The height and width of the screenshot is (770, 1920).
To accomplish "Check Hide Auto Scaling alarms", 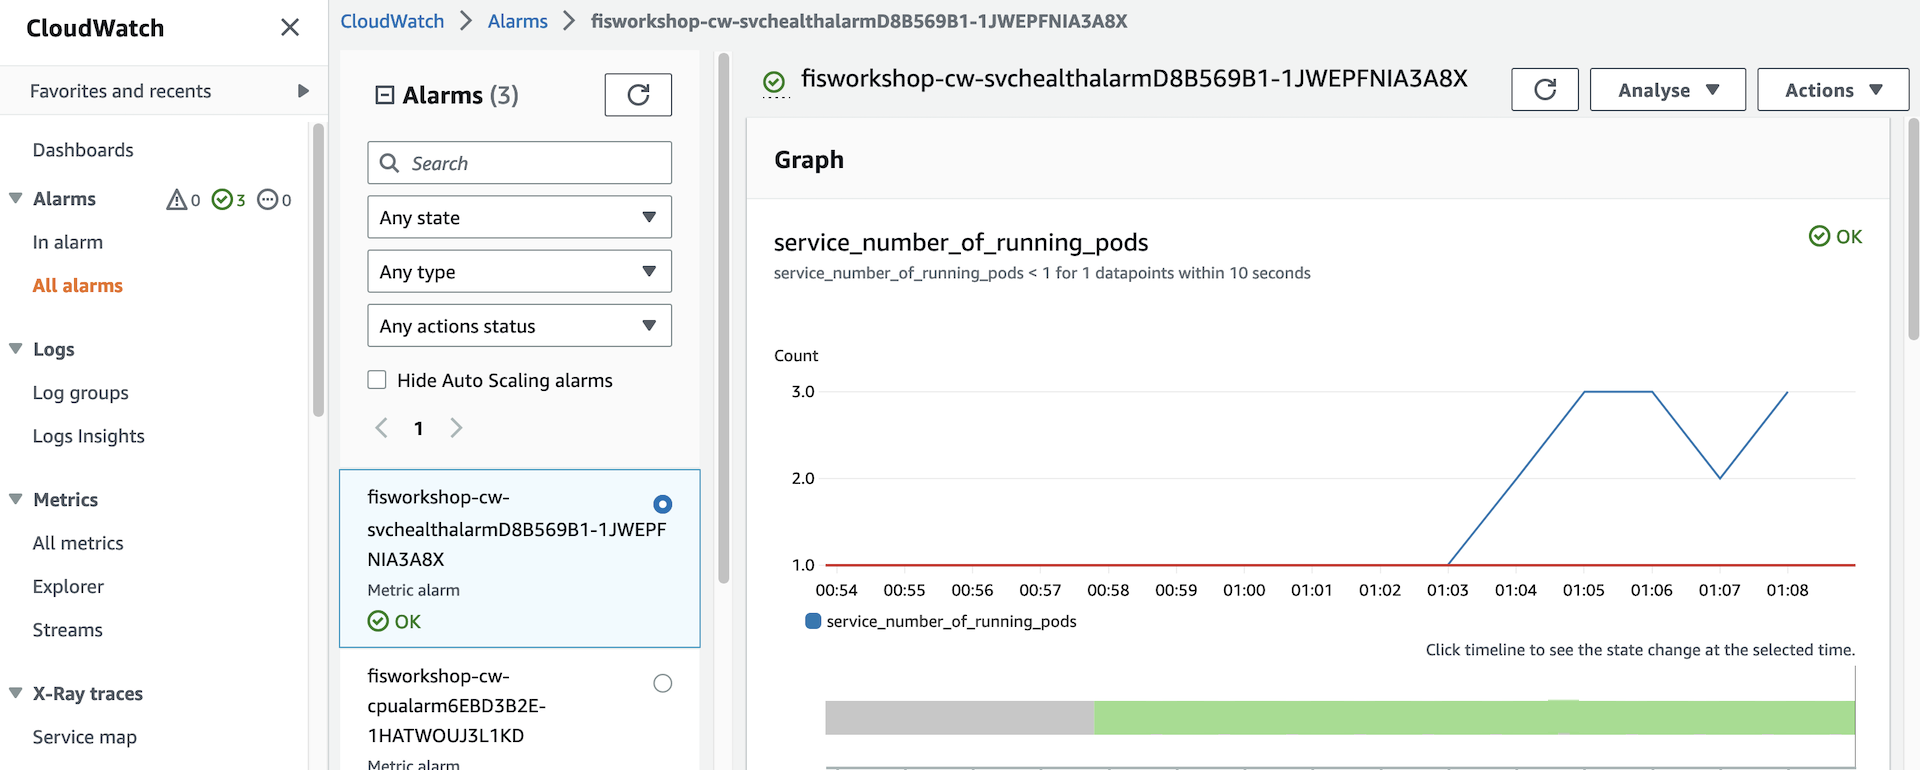I will (377, 380).
